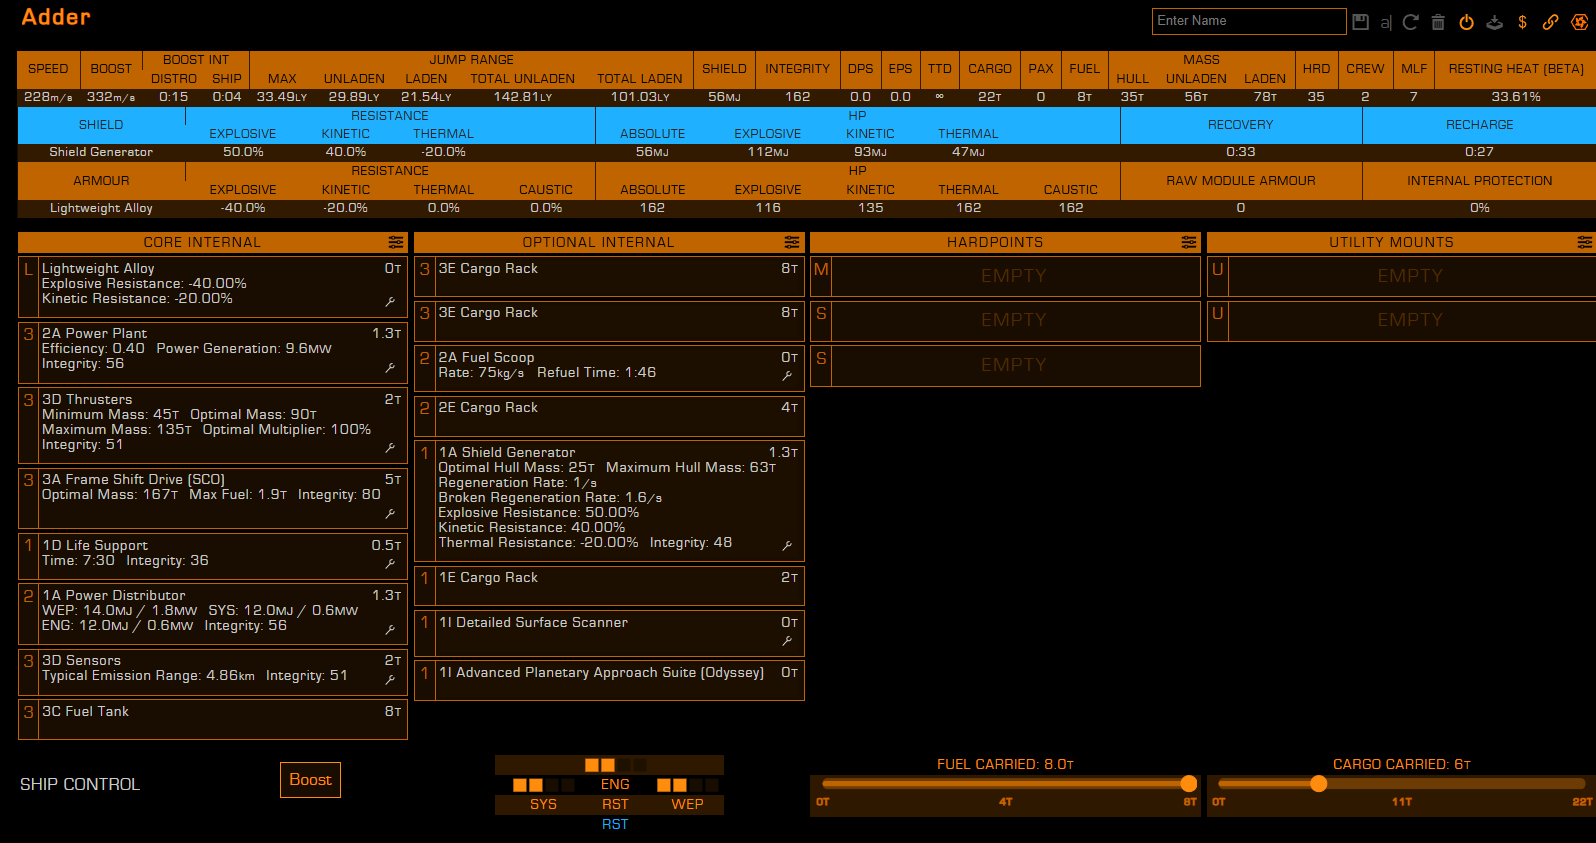Click the hexagonal icon at the toolbar end
This screenshot has width=1596, height=843.
point(1579,22)
